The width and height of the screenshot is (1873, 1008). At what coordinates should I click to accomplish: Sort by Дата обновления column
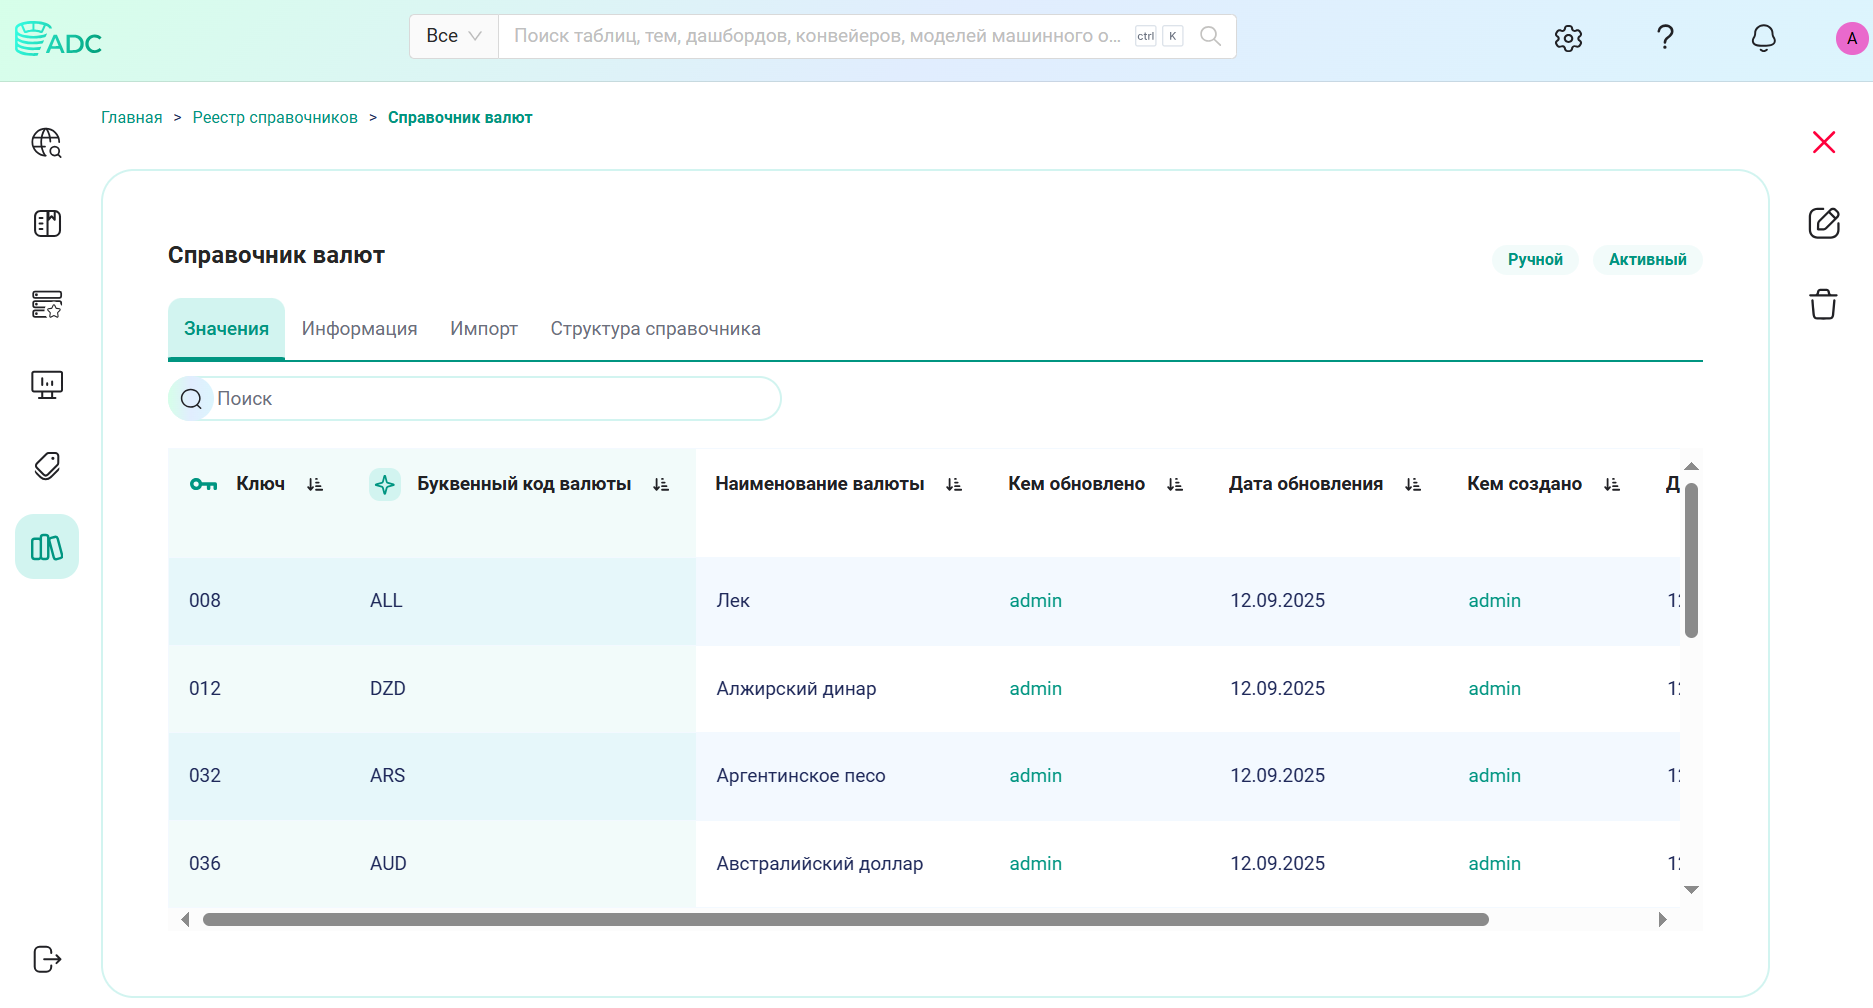point(1413,484)
